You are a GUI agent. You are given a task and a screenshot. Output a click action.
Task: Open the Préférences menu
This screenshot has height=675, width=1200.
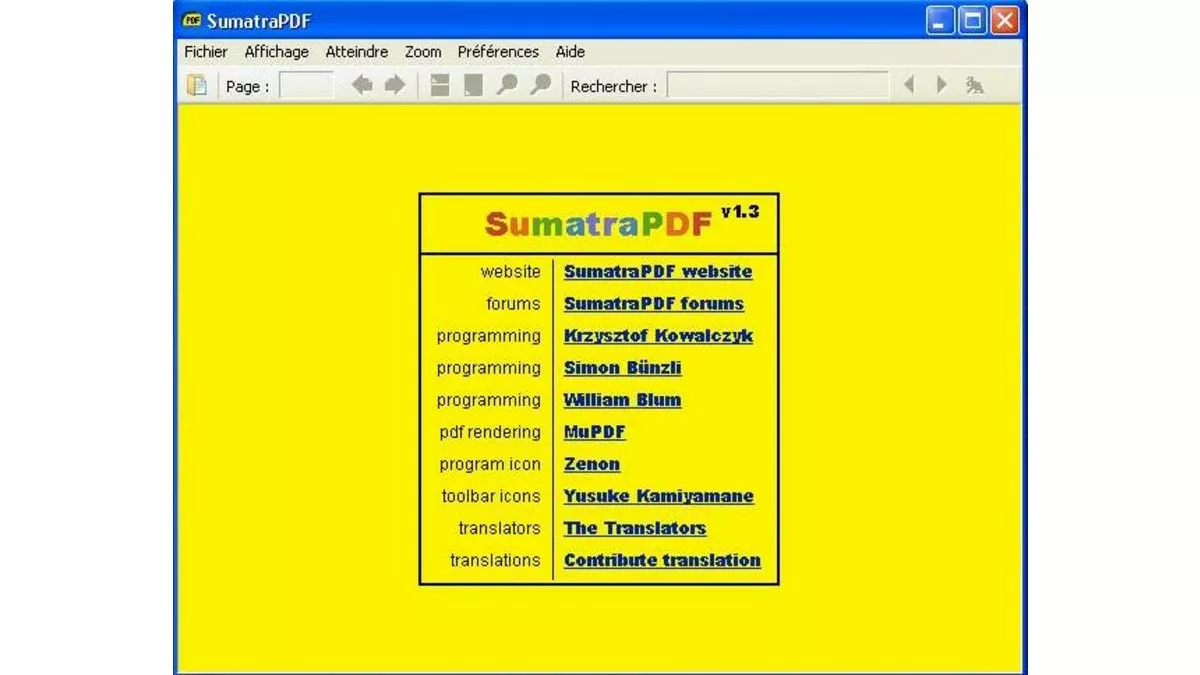(497, 51)
